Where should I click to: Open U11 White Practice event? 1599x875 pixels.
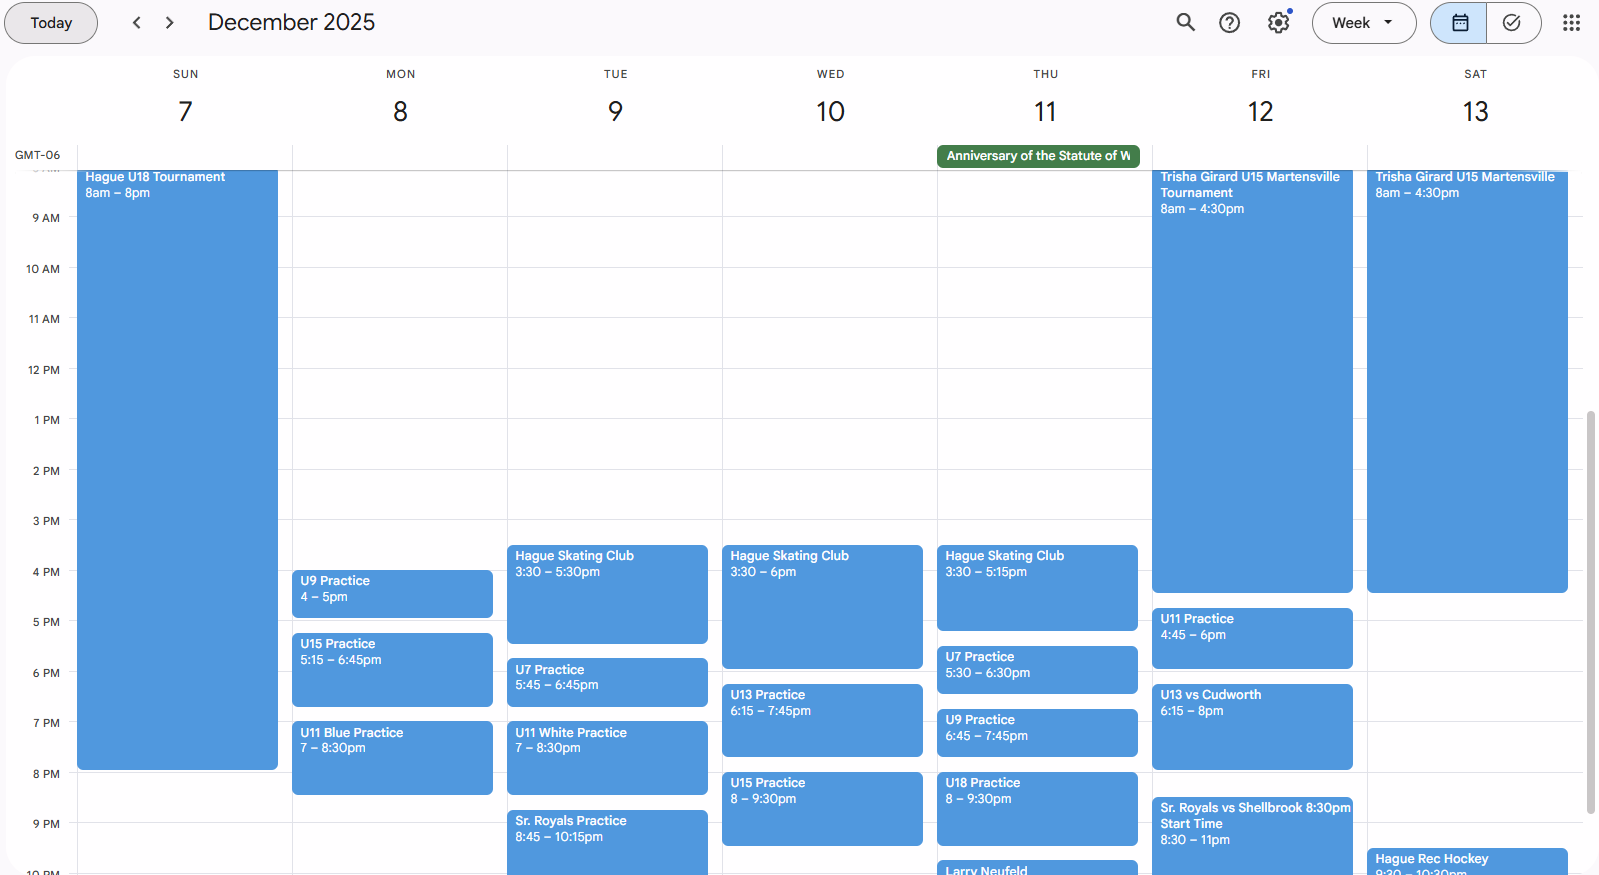coord(607,757)
